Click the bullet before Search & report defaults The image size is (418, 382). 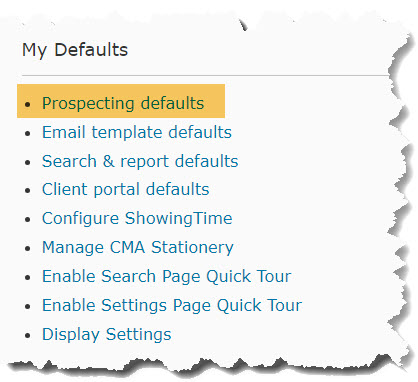tap(28, 162)
